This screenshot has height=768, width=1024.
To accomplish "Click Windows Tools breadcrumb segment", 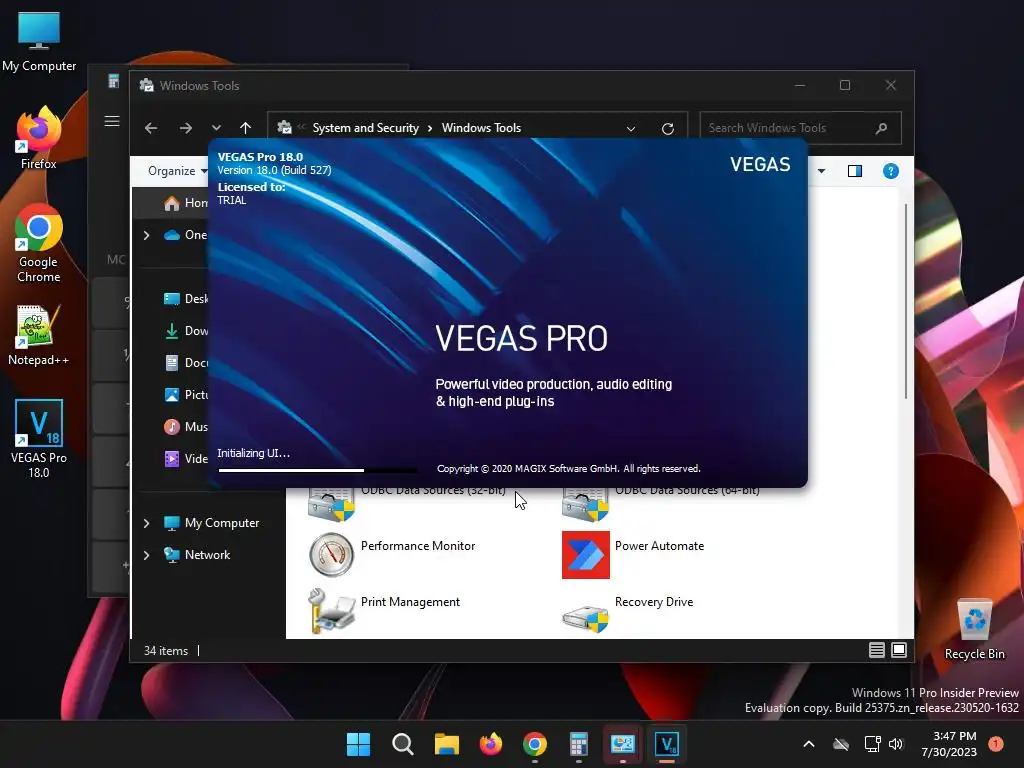I will click(481, 128).
